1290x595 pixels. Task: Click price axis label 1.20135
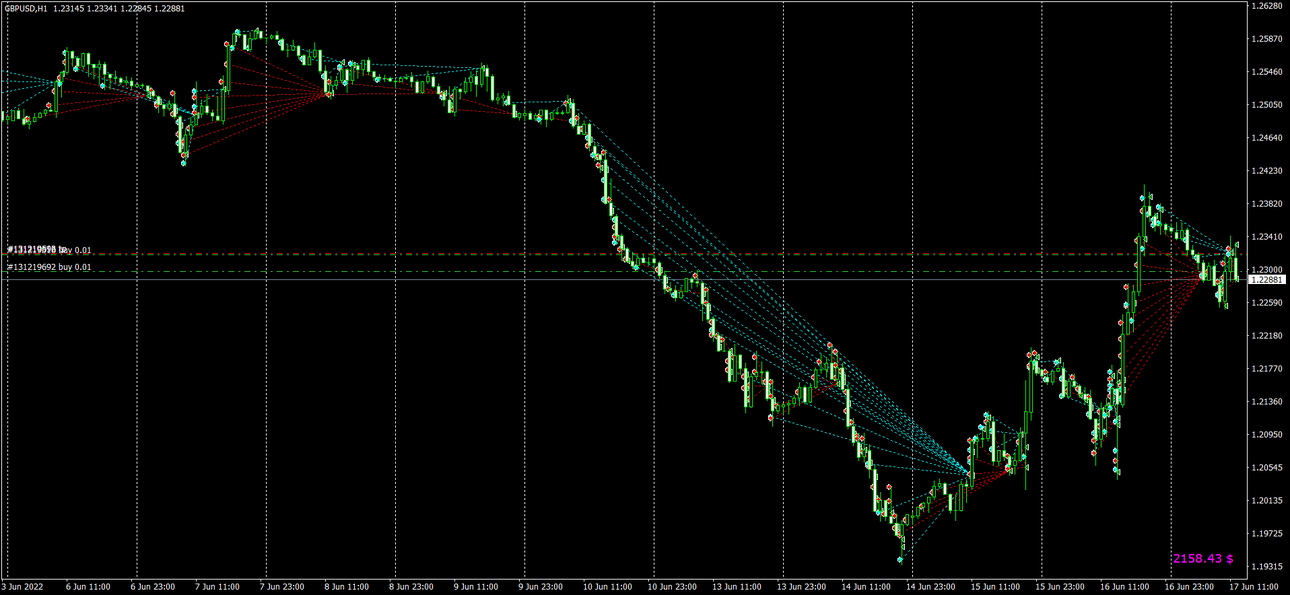[x=1267, y=501]
